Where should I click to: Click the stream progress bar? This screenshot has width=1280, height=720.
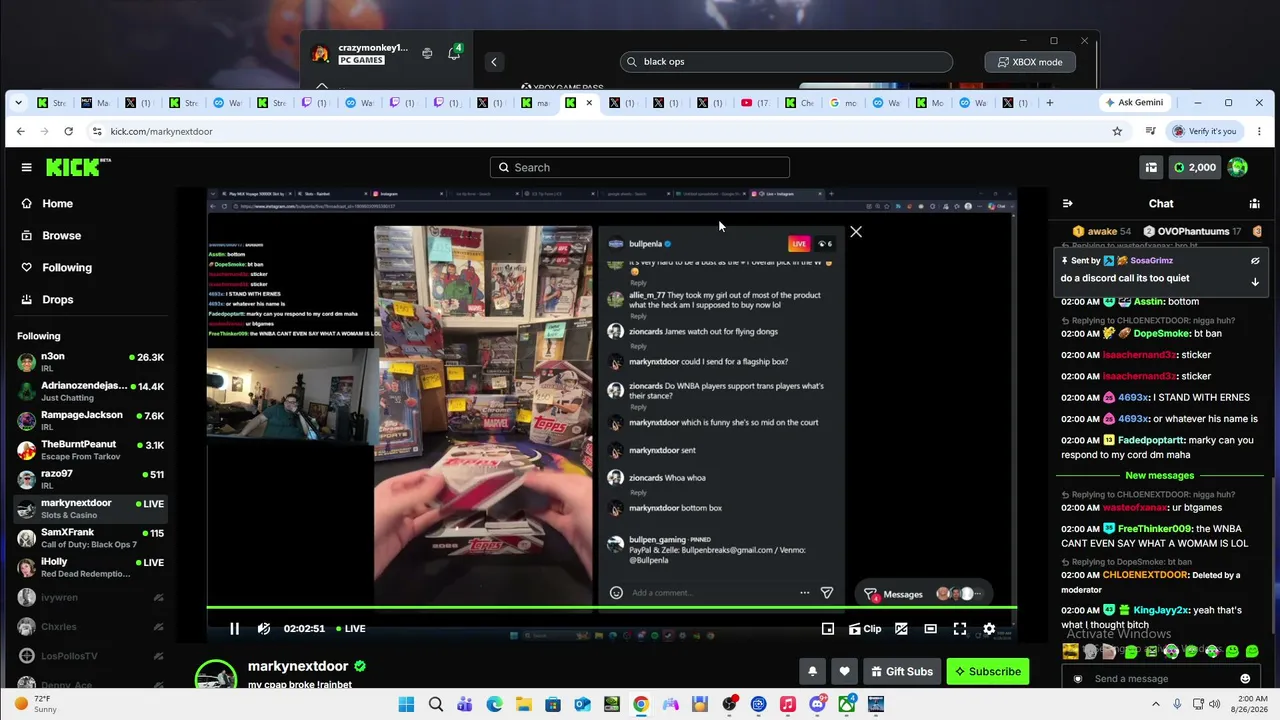tap(612, 607)
